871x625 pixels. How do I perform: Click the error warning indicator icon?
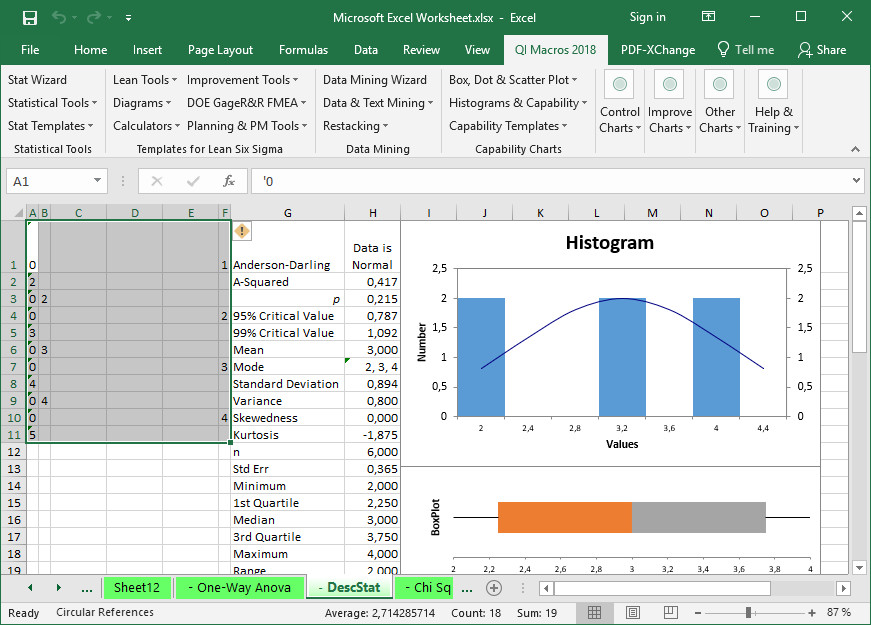point(242,231)
